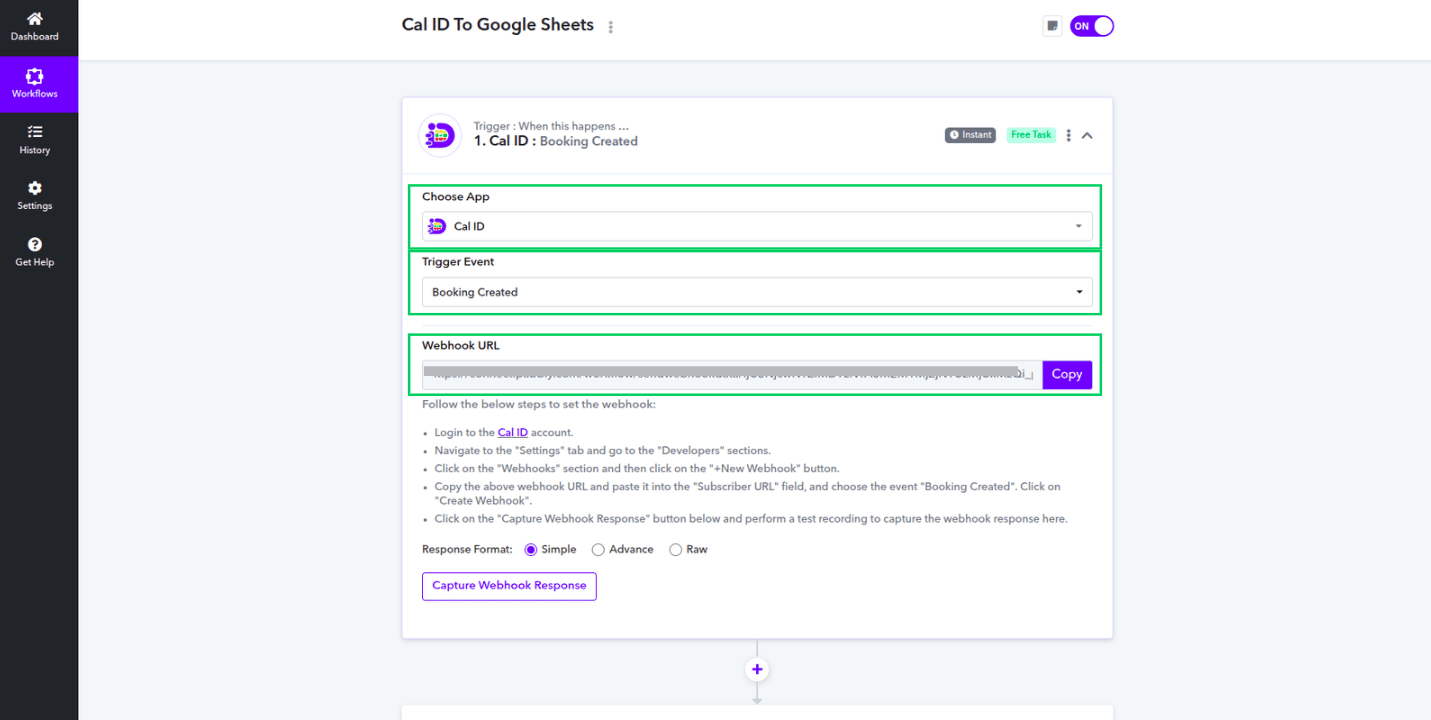Viewport: 1431px width, 720px height.
Task: Click the Get Help sidebar item
Action: tap(35, 252)
